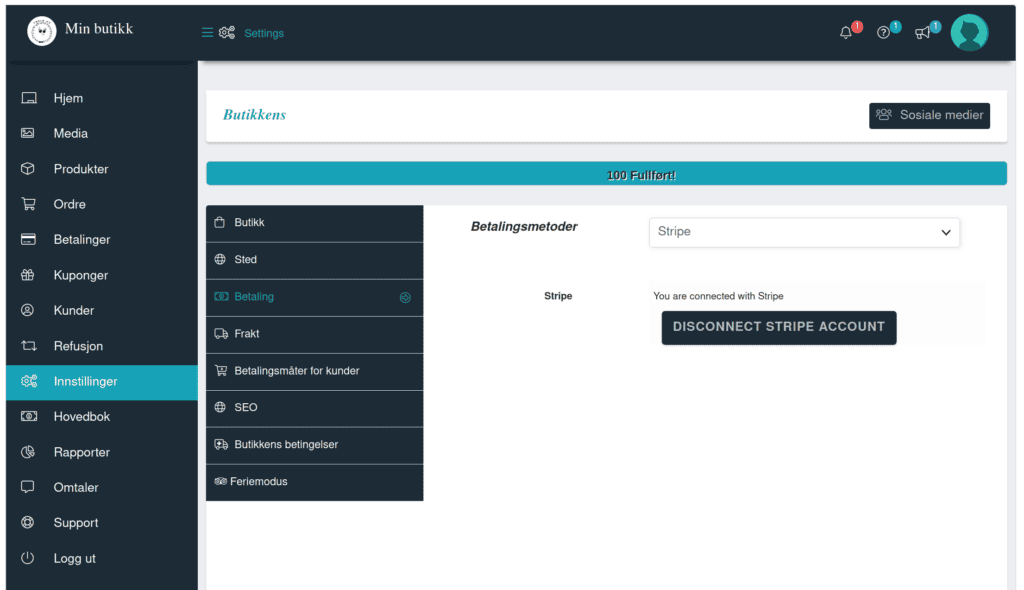The image size is (1024, 590).
Task: Open the Butikkens betingelser tab
Action: coord(314,446)
